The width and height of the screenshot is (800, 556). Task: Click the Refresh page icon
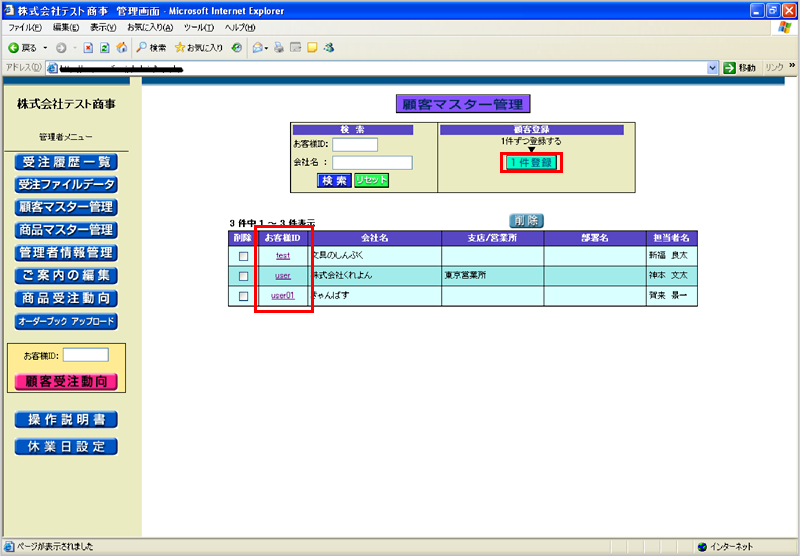(105, 47)
